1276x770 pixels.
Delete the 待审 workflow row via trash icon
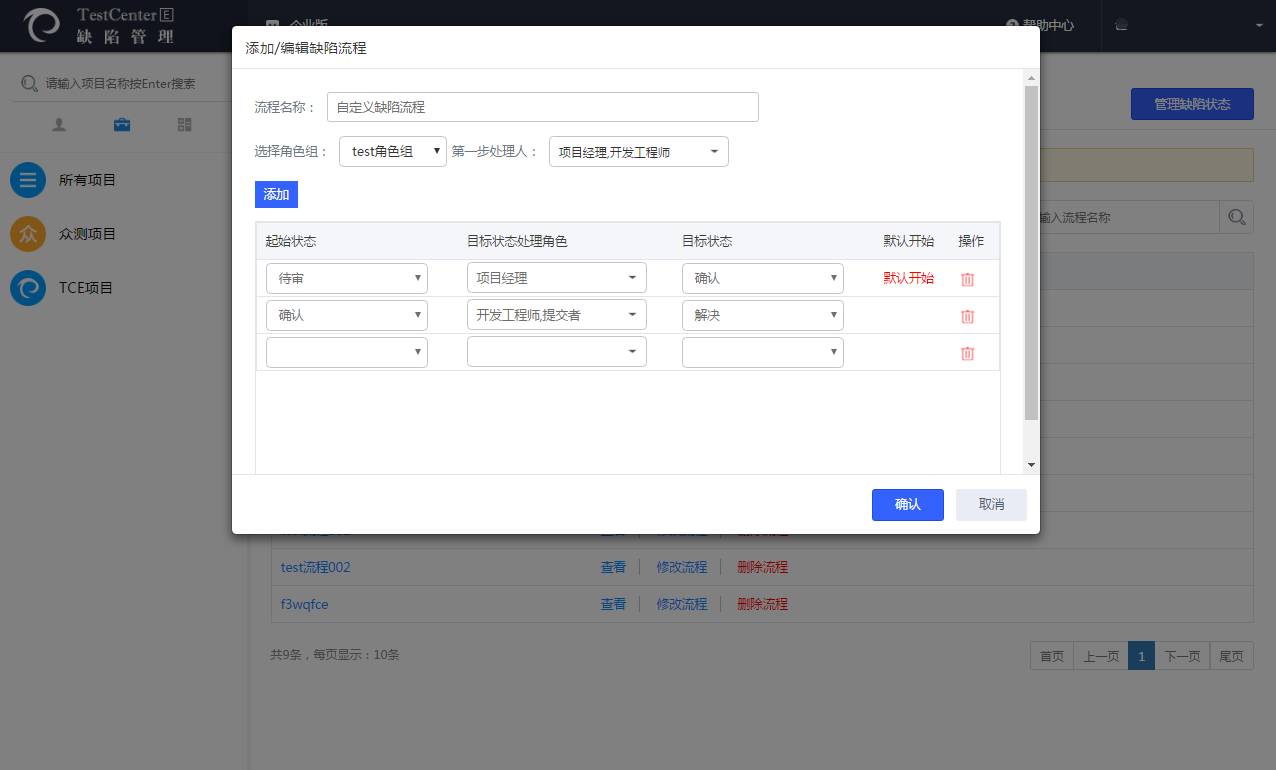pos(967,279)
